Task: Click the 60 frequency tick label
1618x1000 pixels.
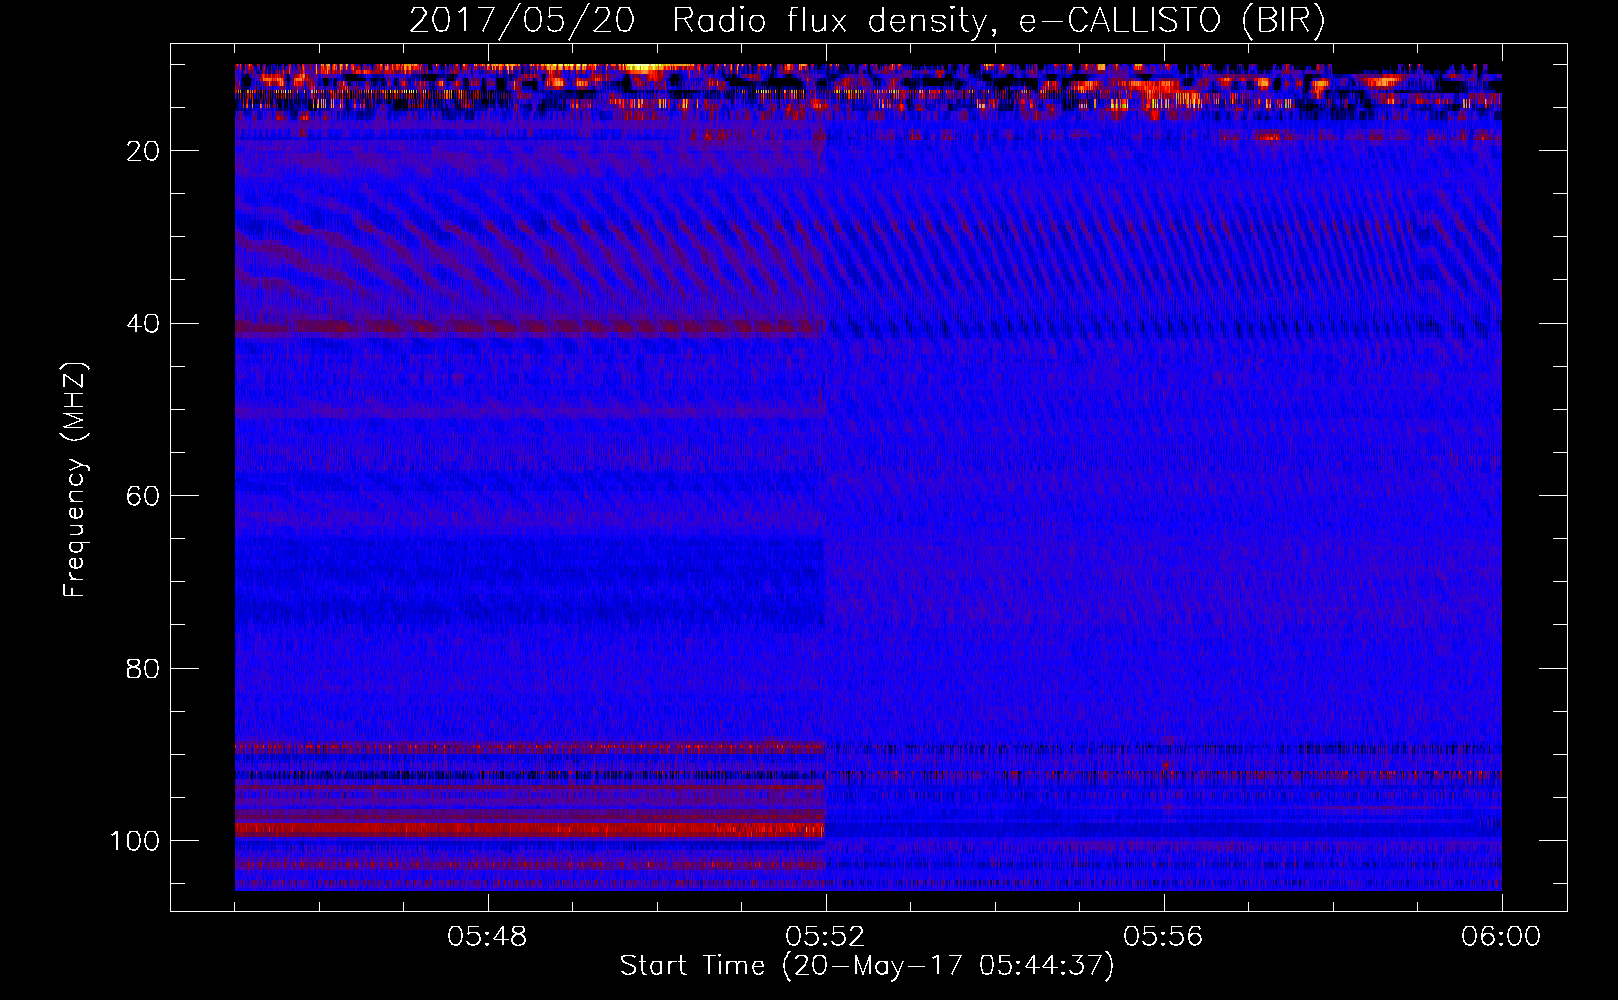Action: (143, 496)
